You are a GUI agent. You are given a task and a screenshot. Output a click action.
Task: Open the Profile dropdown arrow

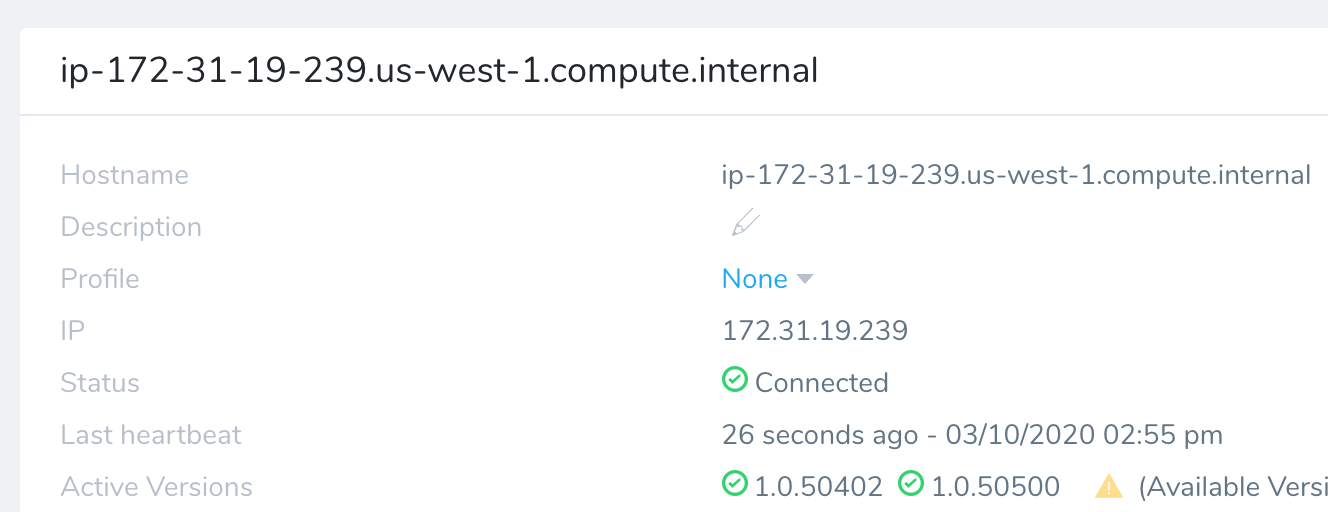click(805, 280)
